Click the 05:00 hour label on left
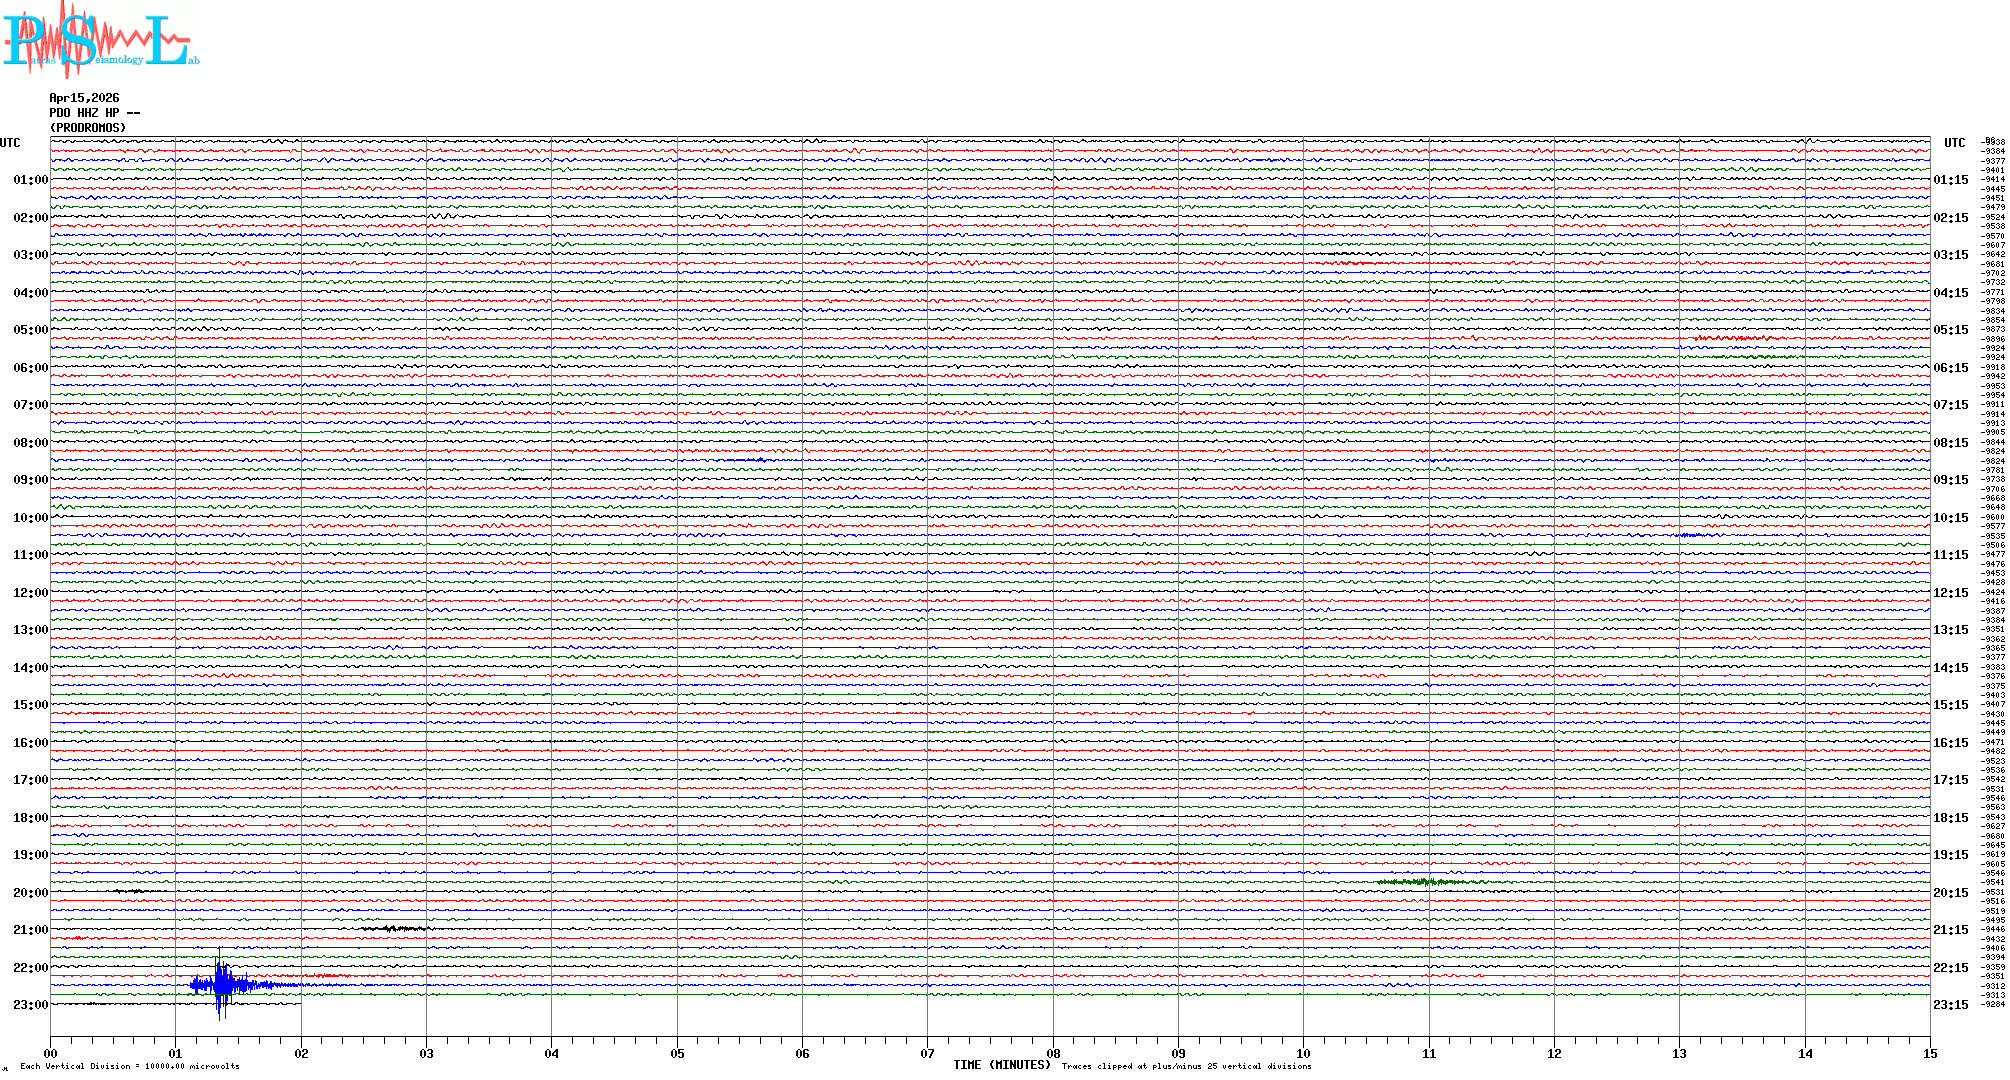The width and height of the screenshot is (2010, 1080). tap(30, 330)
